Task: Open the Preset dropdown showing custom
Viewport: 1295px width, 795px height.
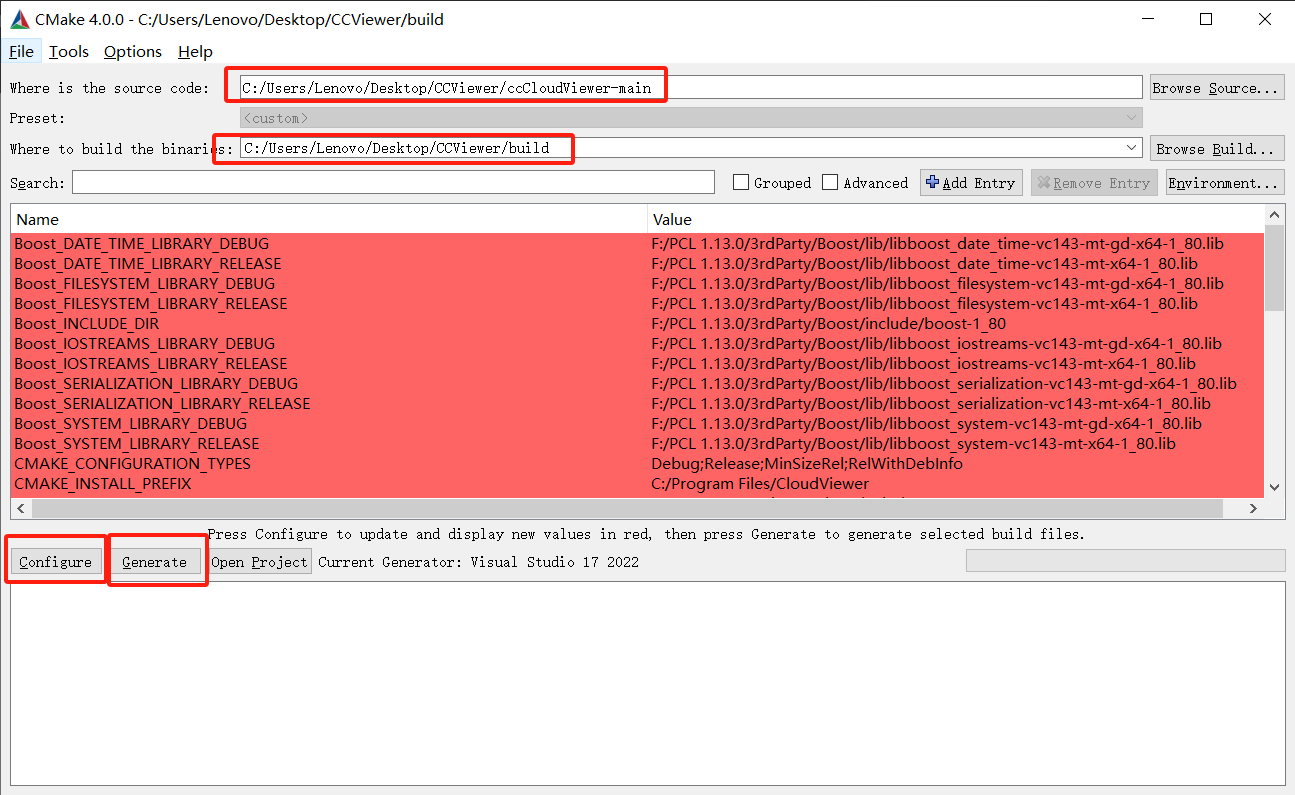Action: point(1131,117)
